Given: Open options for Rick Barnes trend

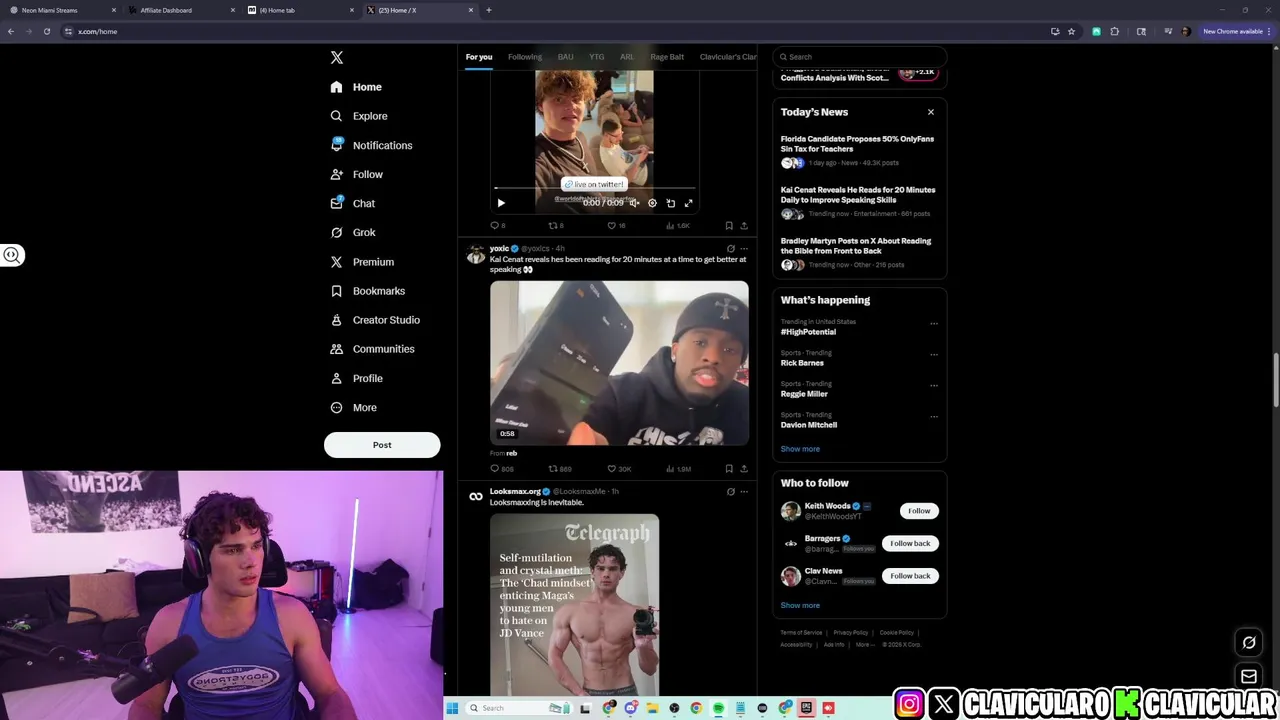Looking at the screenshot, I should [x=934, y=354].
